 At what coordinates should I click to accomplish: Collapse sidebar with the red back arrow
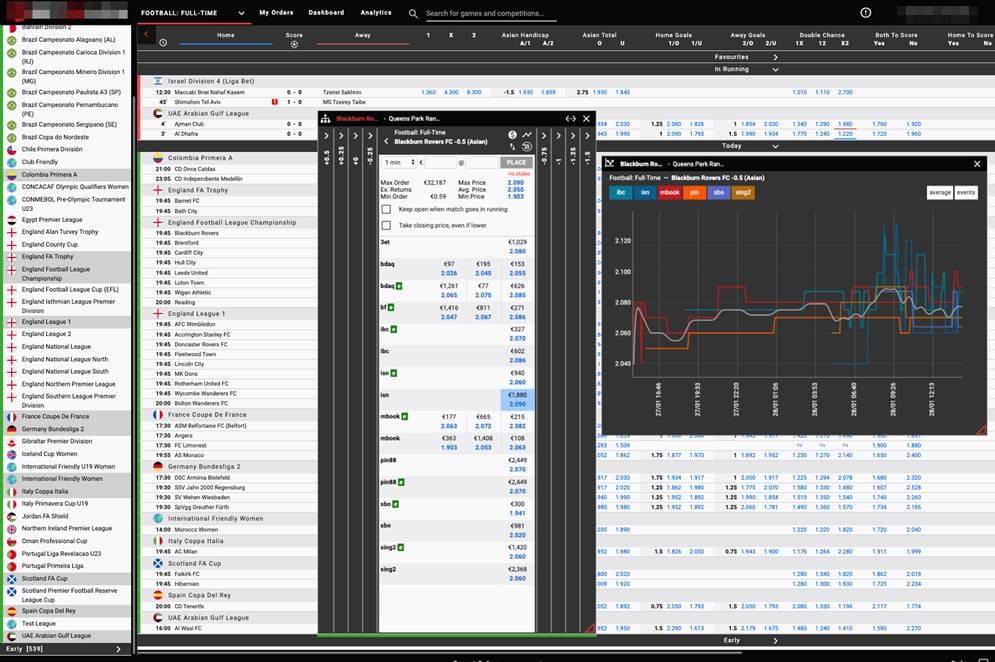[x=147, y=34]
